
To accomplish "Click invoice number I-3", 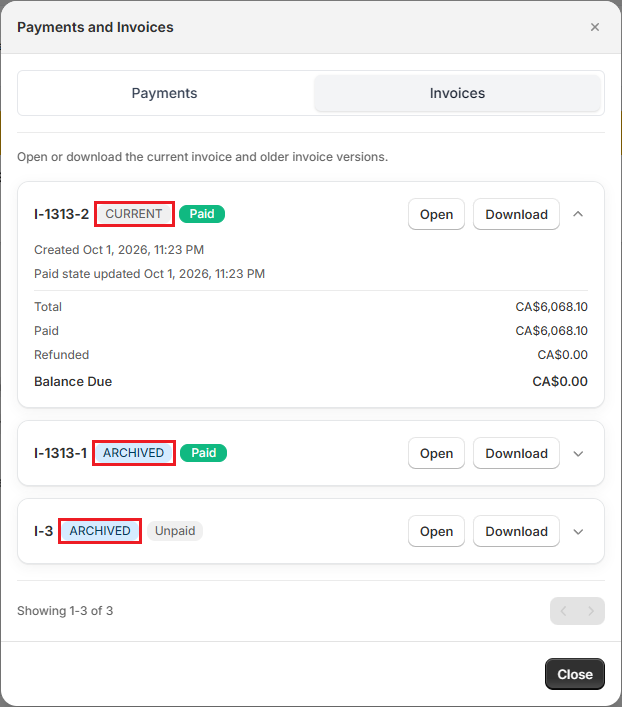I will coord(43,531).
